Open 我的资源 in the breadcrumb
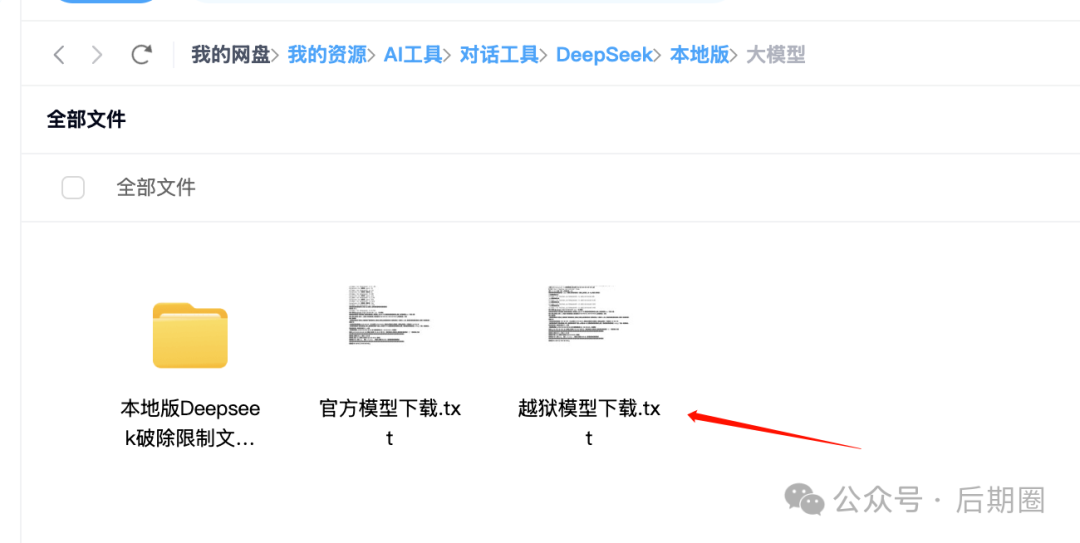This screenshot has width=1080, height=543. 327,54
